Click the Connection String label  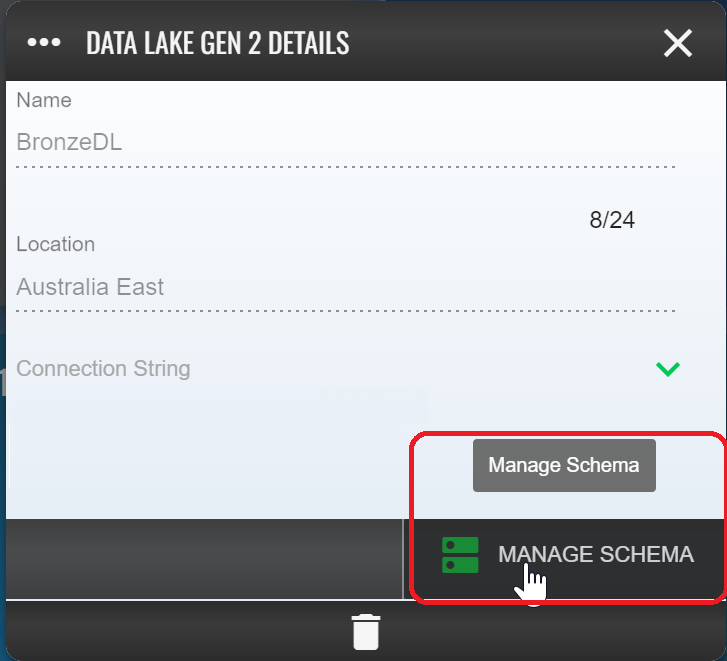point(103,369)
